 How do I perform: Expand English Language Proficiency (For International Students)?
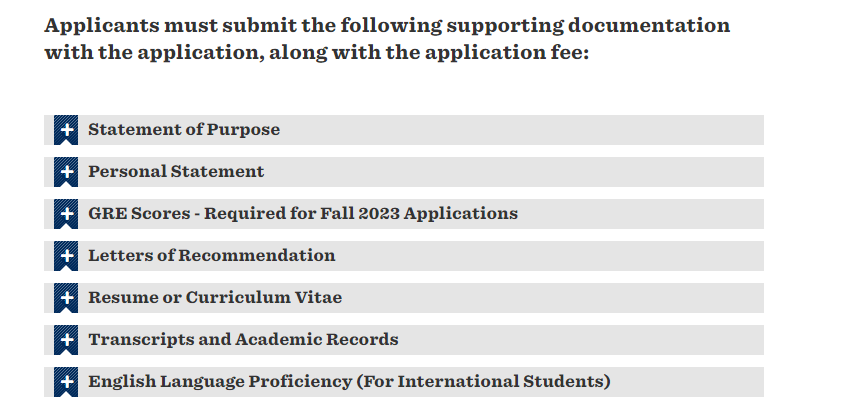point(349,382)
